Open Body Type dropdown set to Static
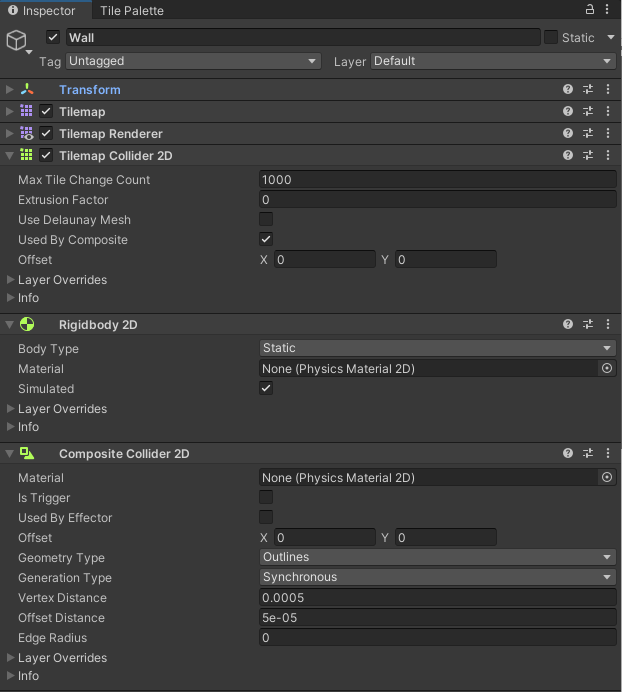Viewport: 622px width, 692px height. [437, 348]
